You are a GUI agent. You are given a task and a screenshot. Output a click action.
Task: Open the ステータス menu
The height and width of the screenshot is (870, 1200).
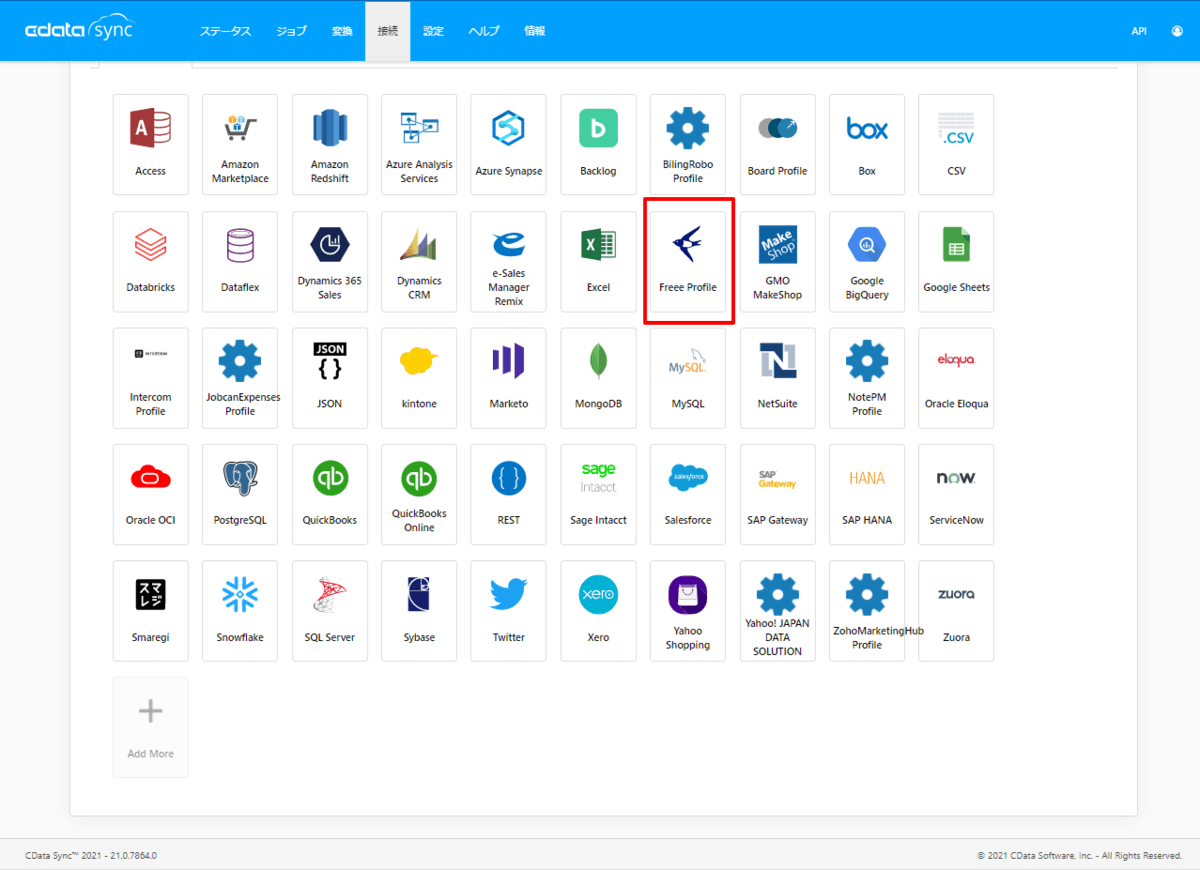225,31
